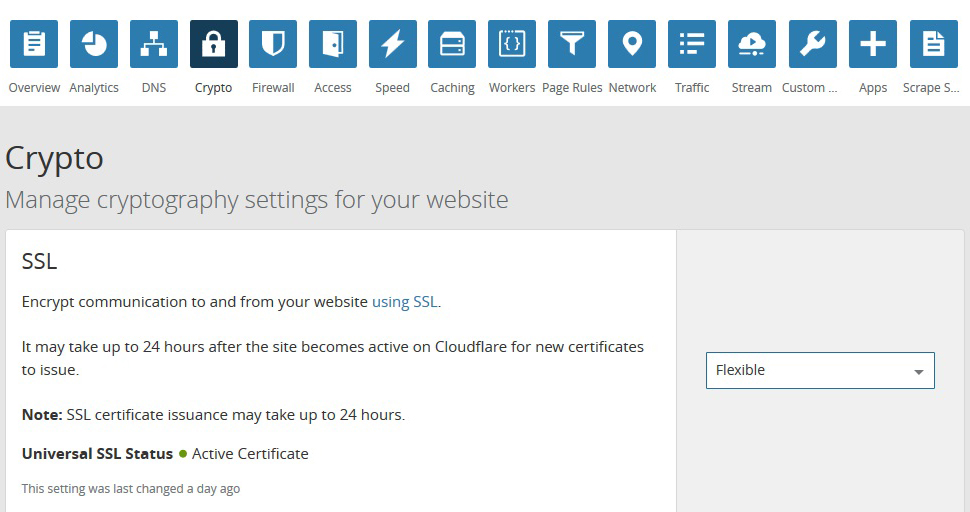970x512 pixels.
Task: Open the Apps plus icon
Action: (x=873, y=44)
